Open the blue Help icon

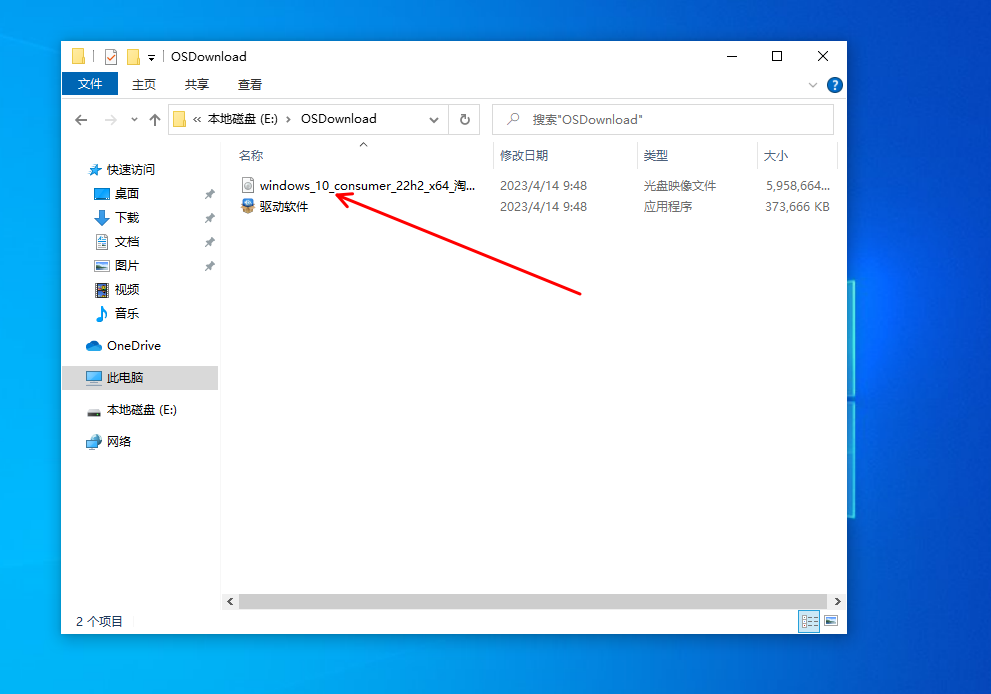834,85
